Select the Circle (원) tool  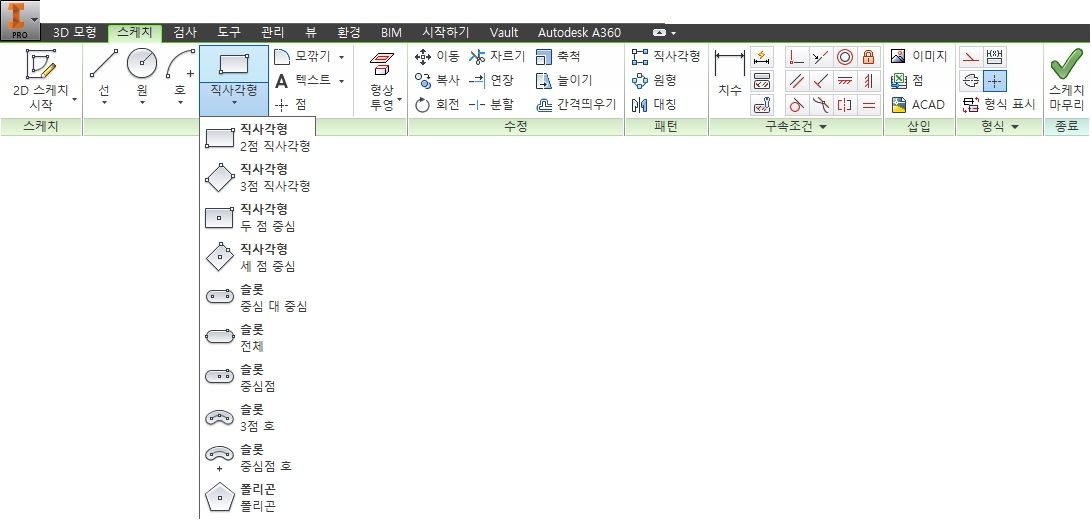(x=142, y=73)
